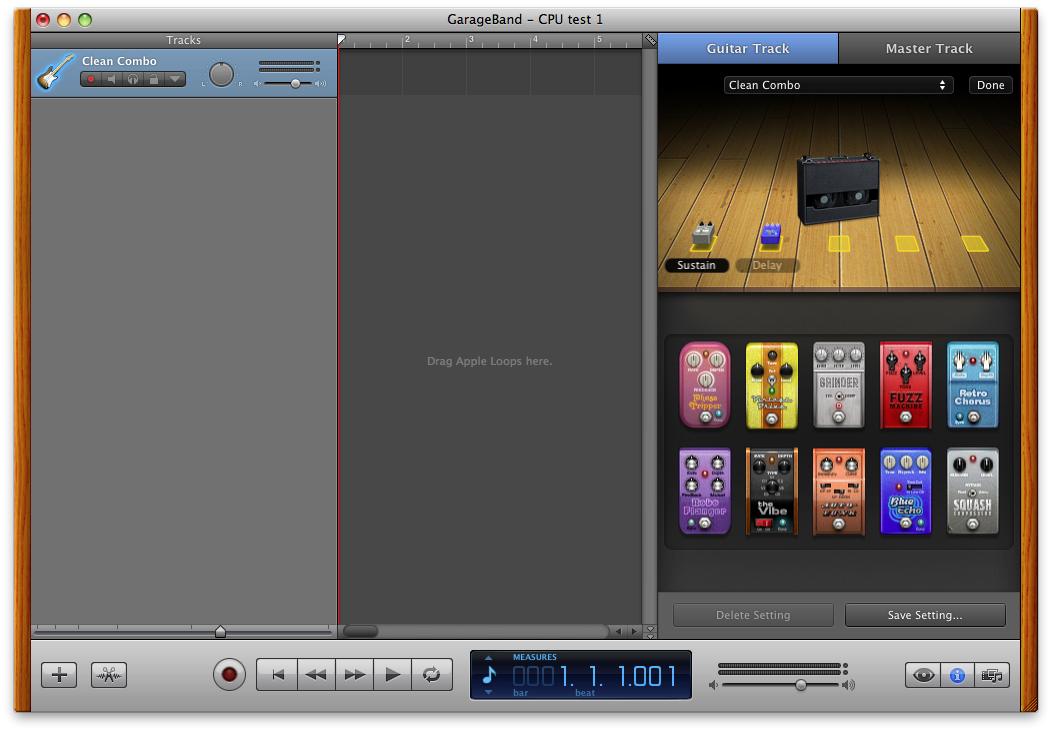Open the media browser button
1052x732 pixels.
992,675
